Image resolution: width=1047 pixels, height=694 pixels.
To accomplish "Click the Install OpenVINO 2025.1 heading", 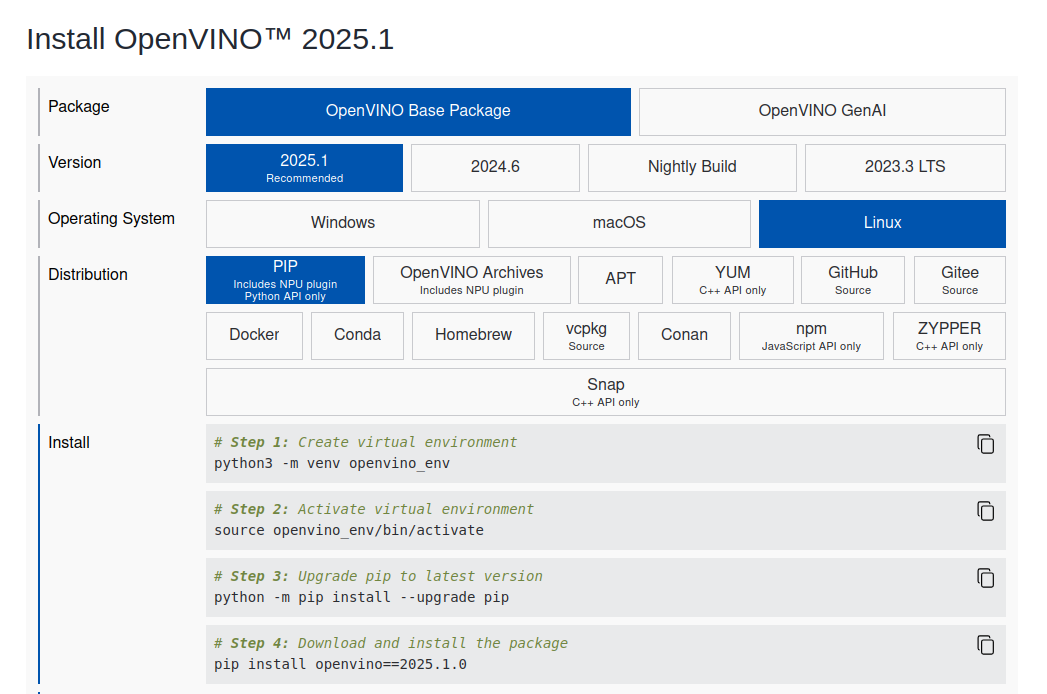I will tap(210, 39).
